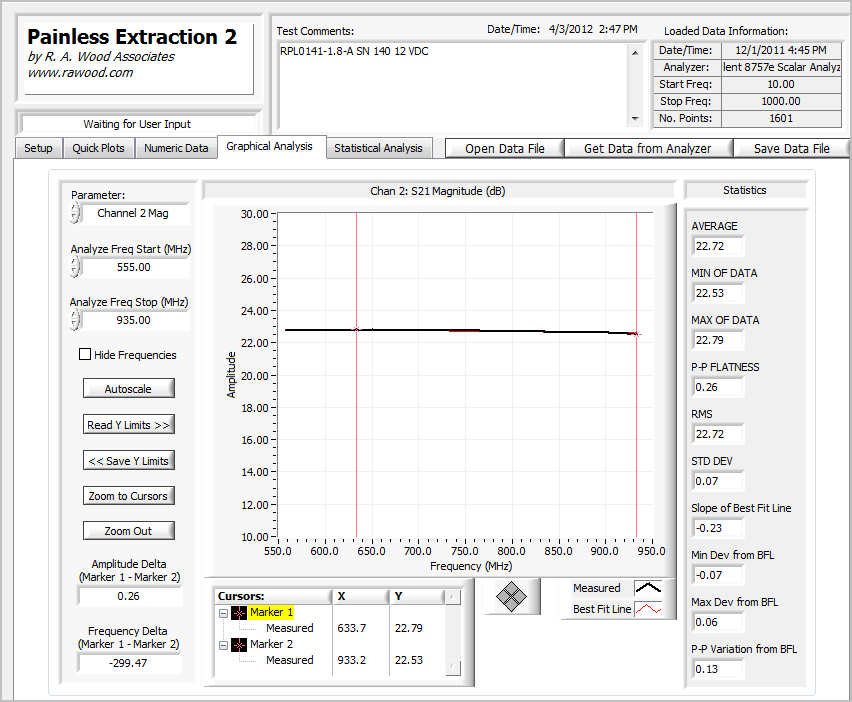Screen dimensions: 852x702
Task: Click Marker 1 X value 633.7
Action: pyautogui.click(x=352, y=628)
